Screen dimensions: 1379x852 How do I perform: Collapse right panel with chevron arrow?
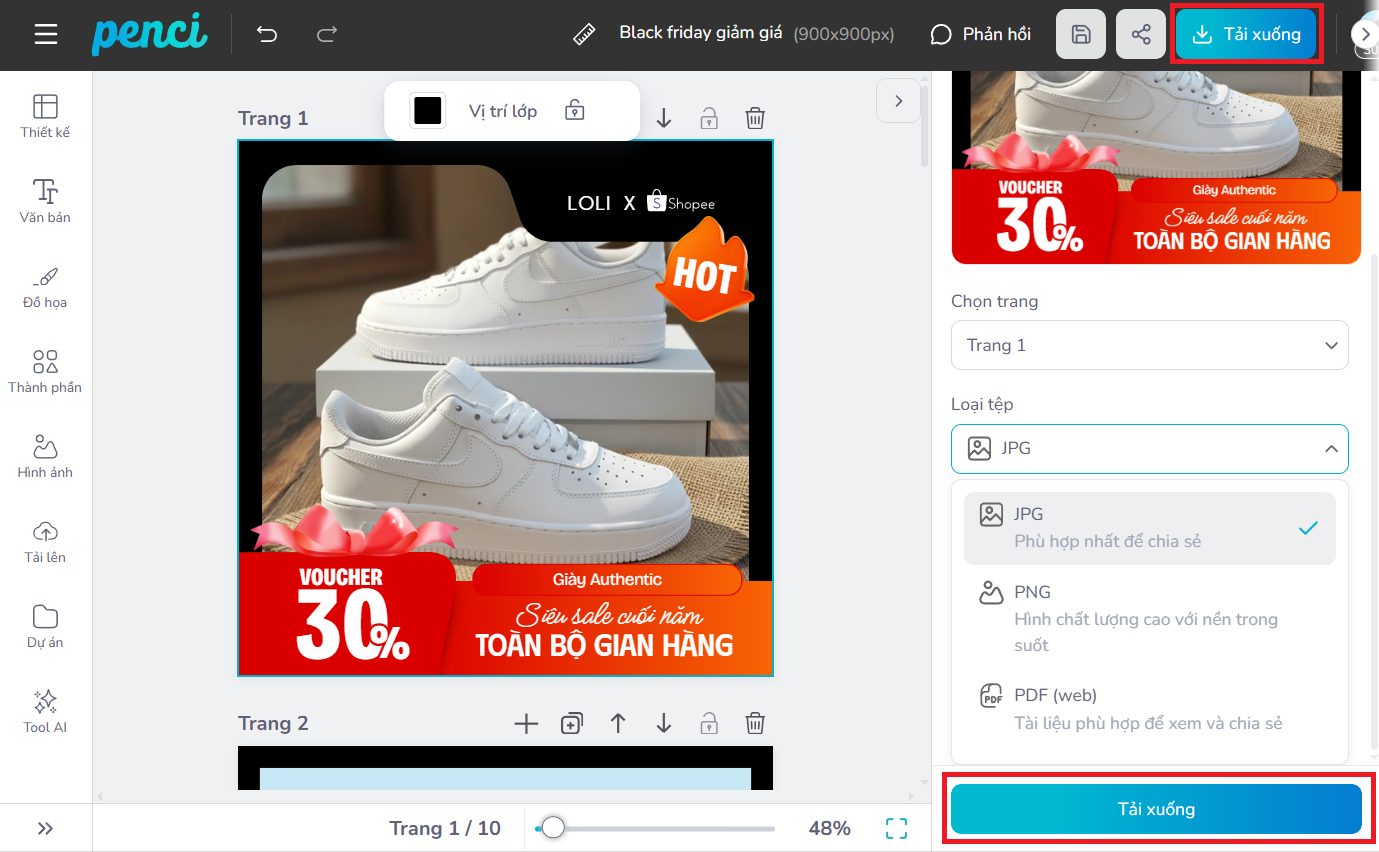pos(898,101)
